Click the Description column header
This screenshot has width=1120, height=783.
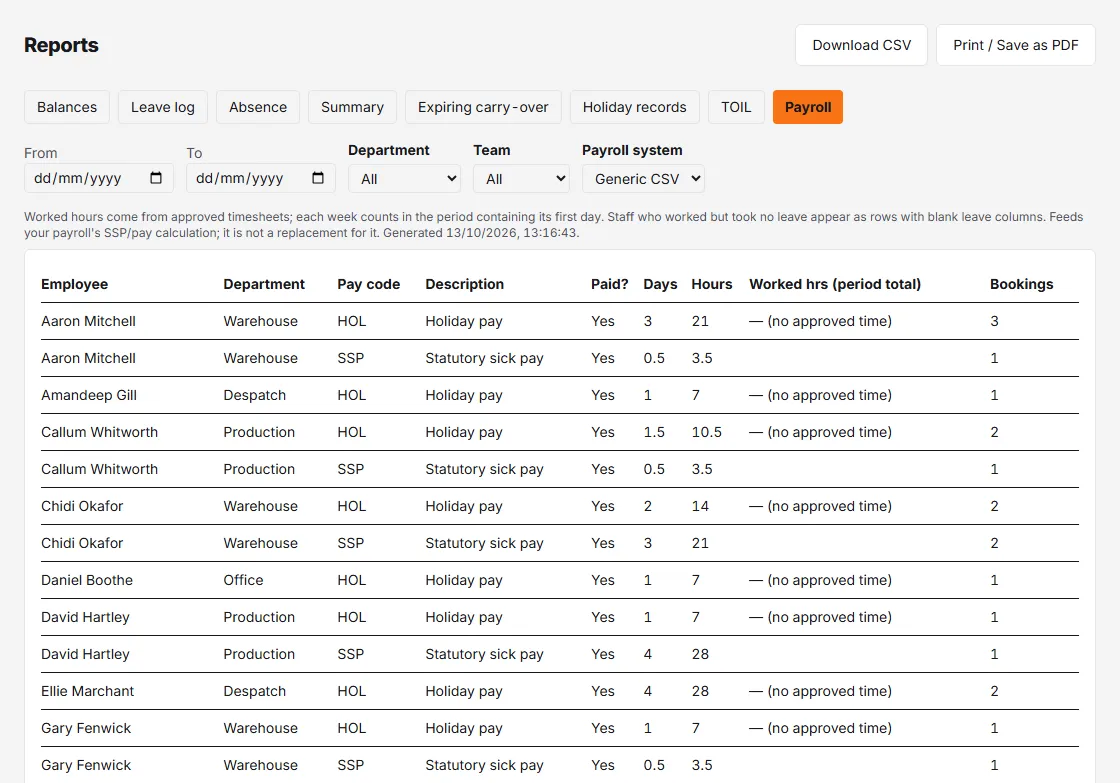464,284
